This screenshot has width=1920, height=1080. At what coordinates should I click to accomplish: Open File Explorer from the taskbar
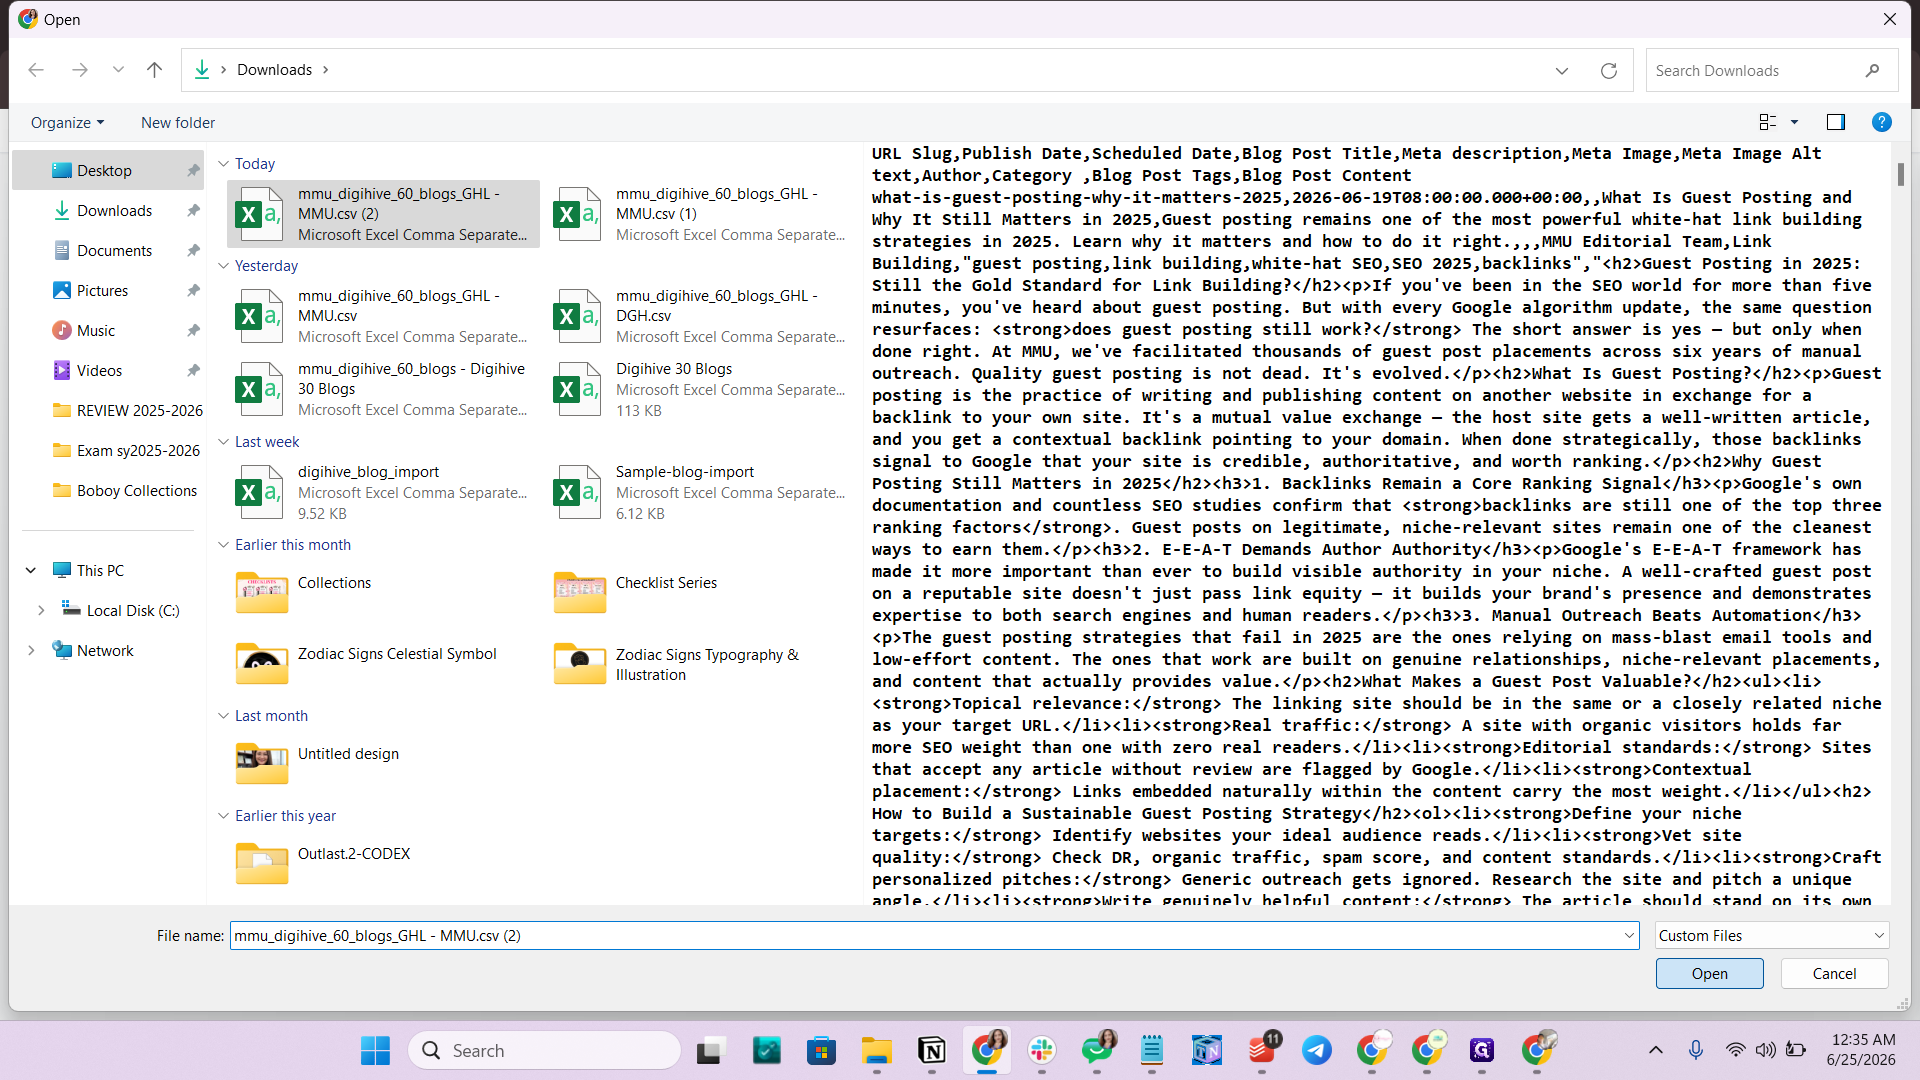877,1050
